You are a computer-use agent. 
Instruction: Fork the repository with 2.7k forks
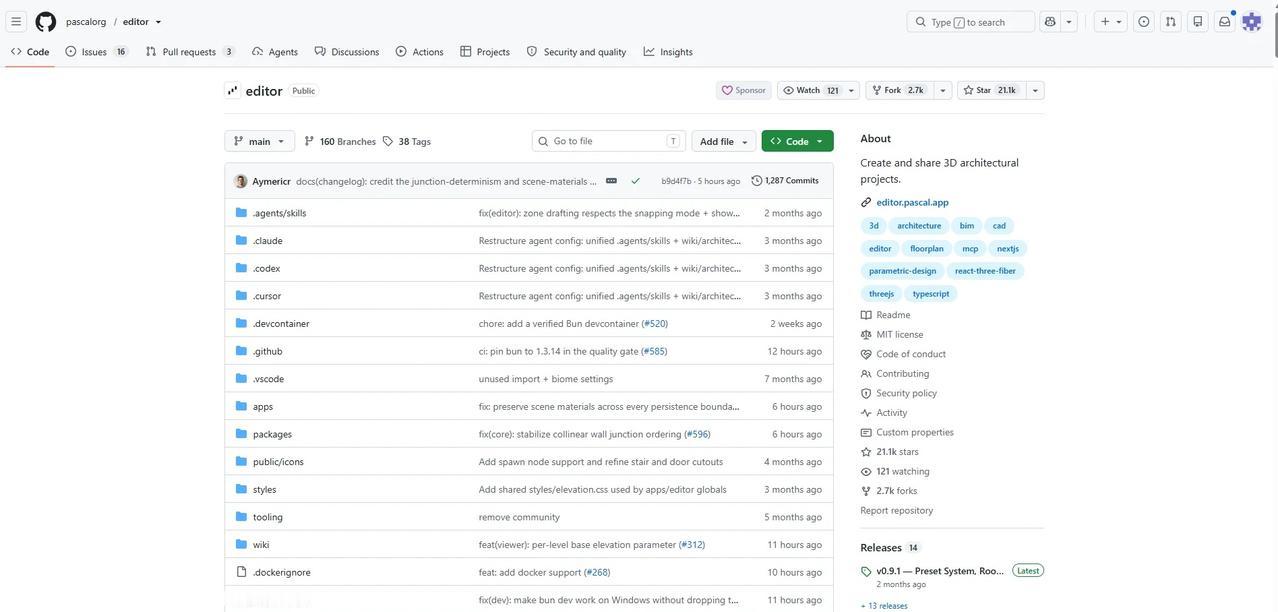[x=899, y=90]
